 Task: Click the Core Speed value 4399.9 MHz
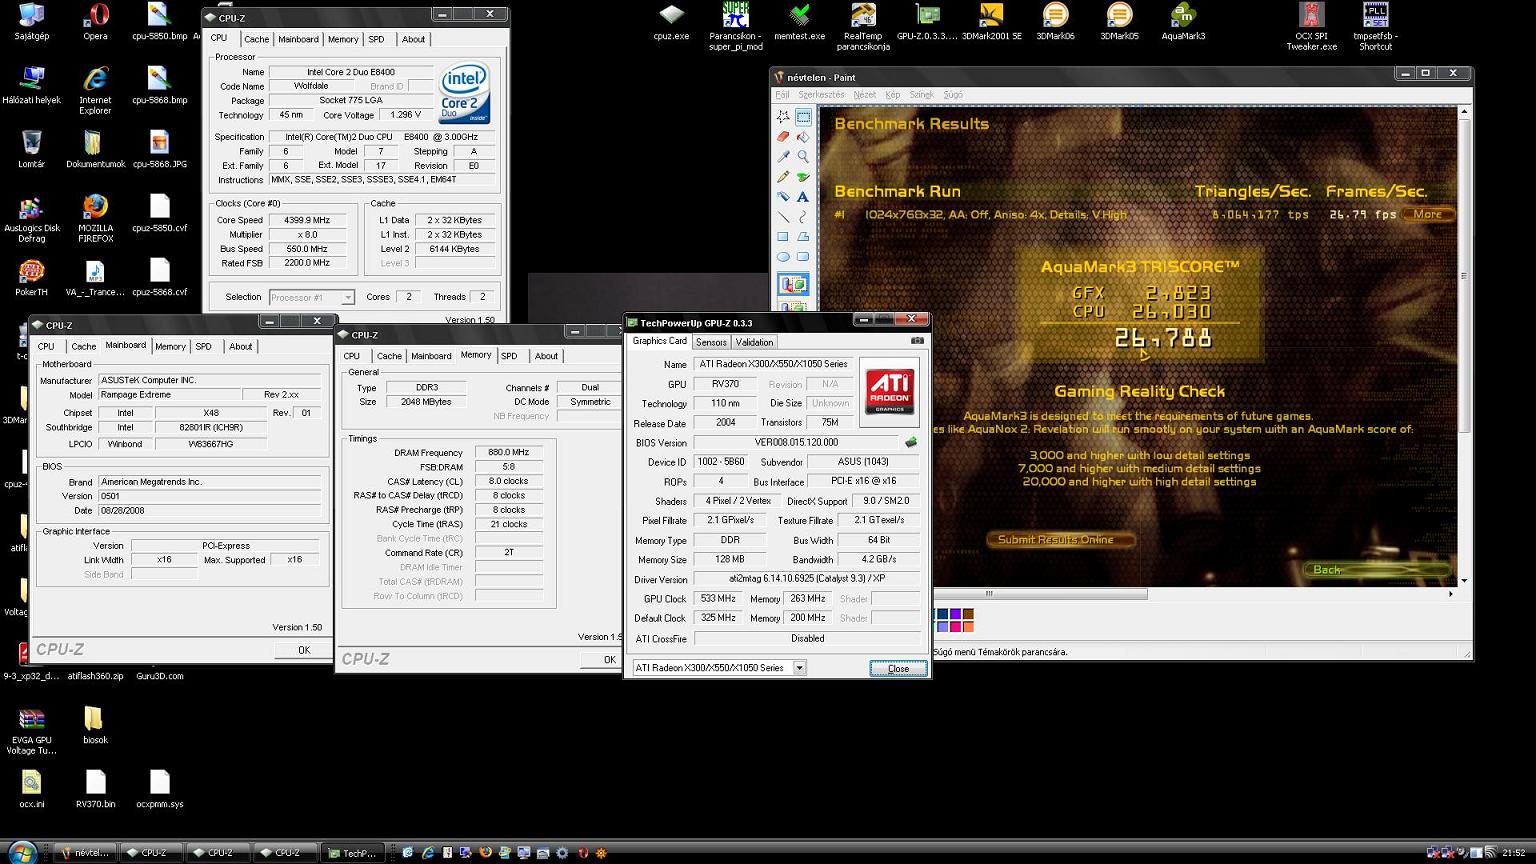point(308,220)
